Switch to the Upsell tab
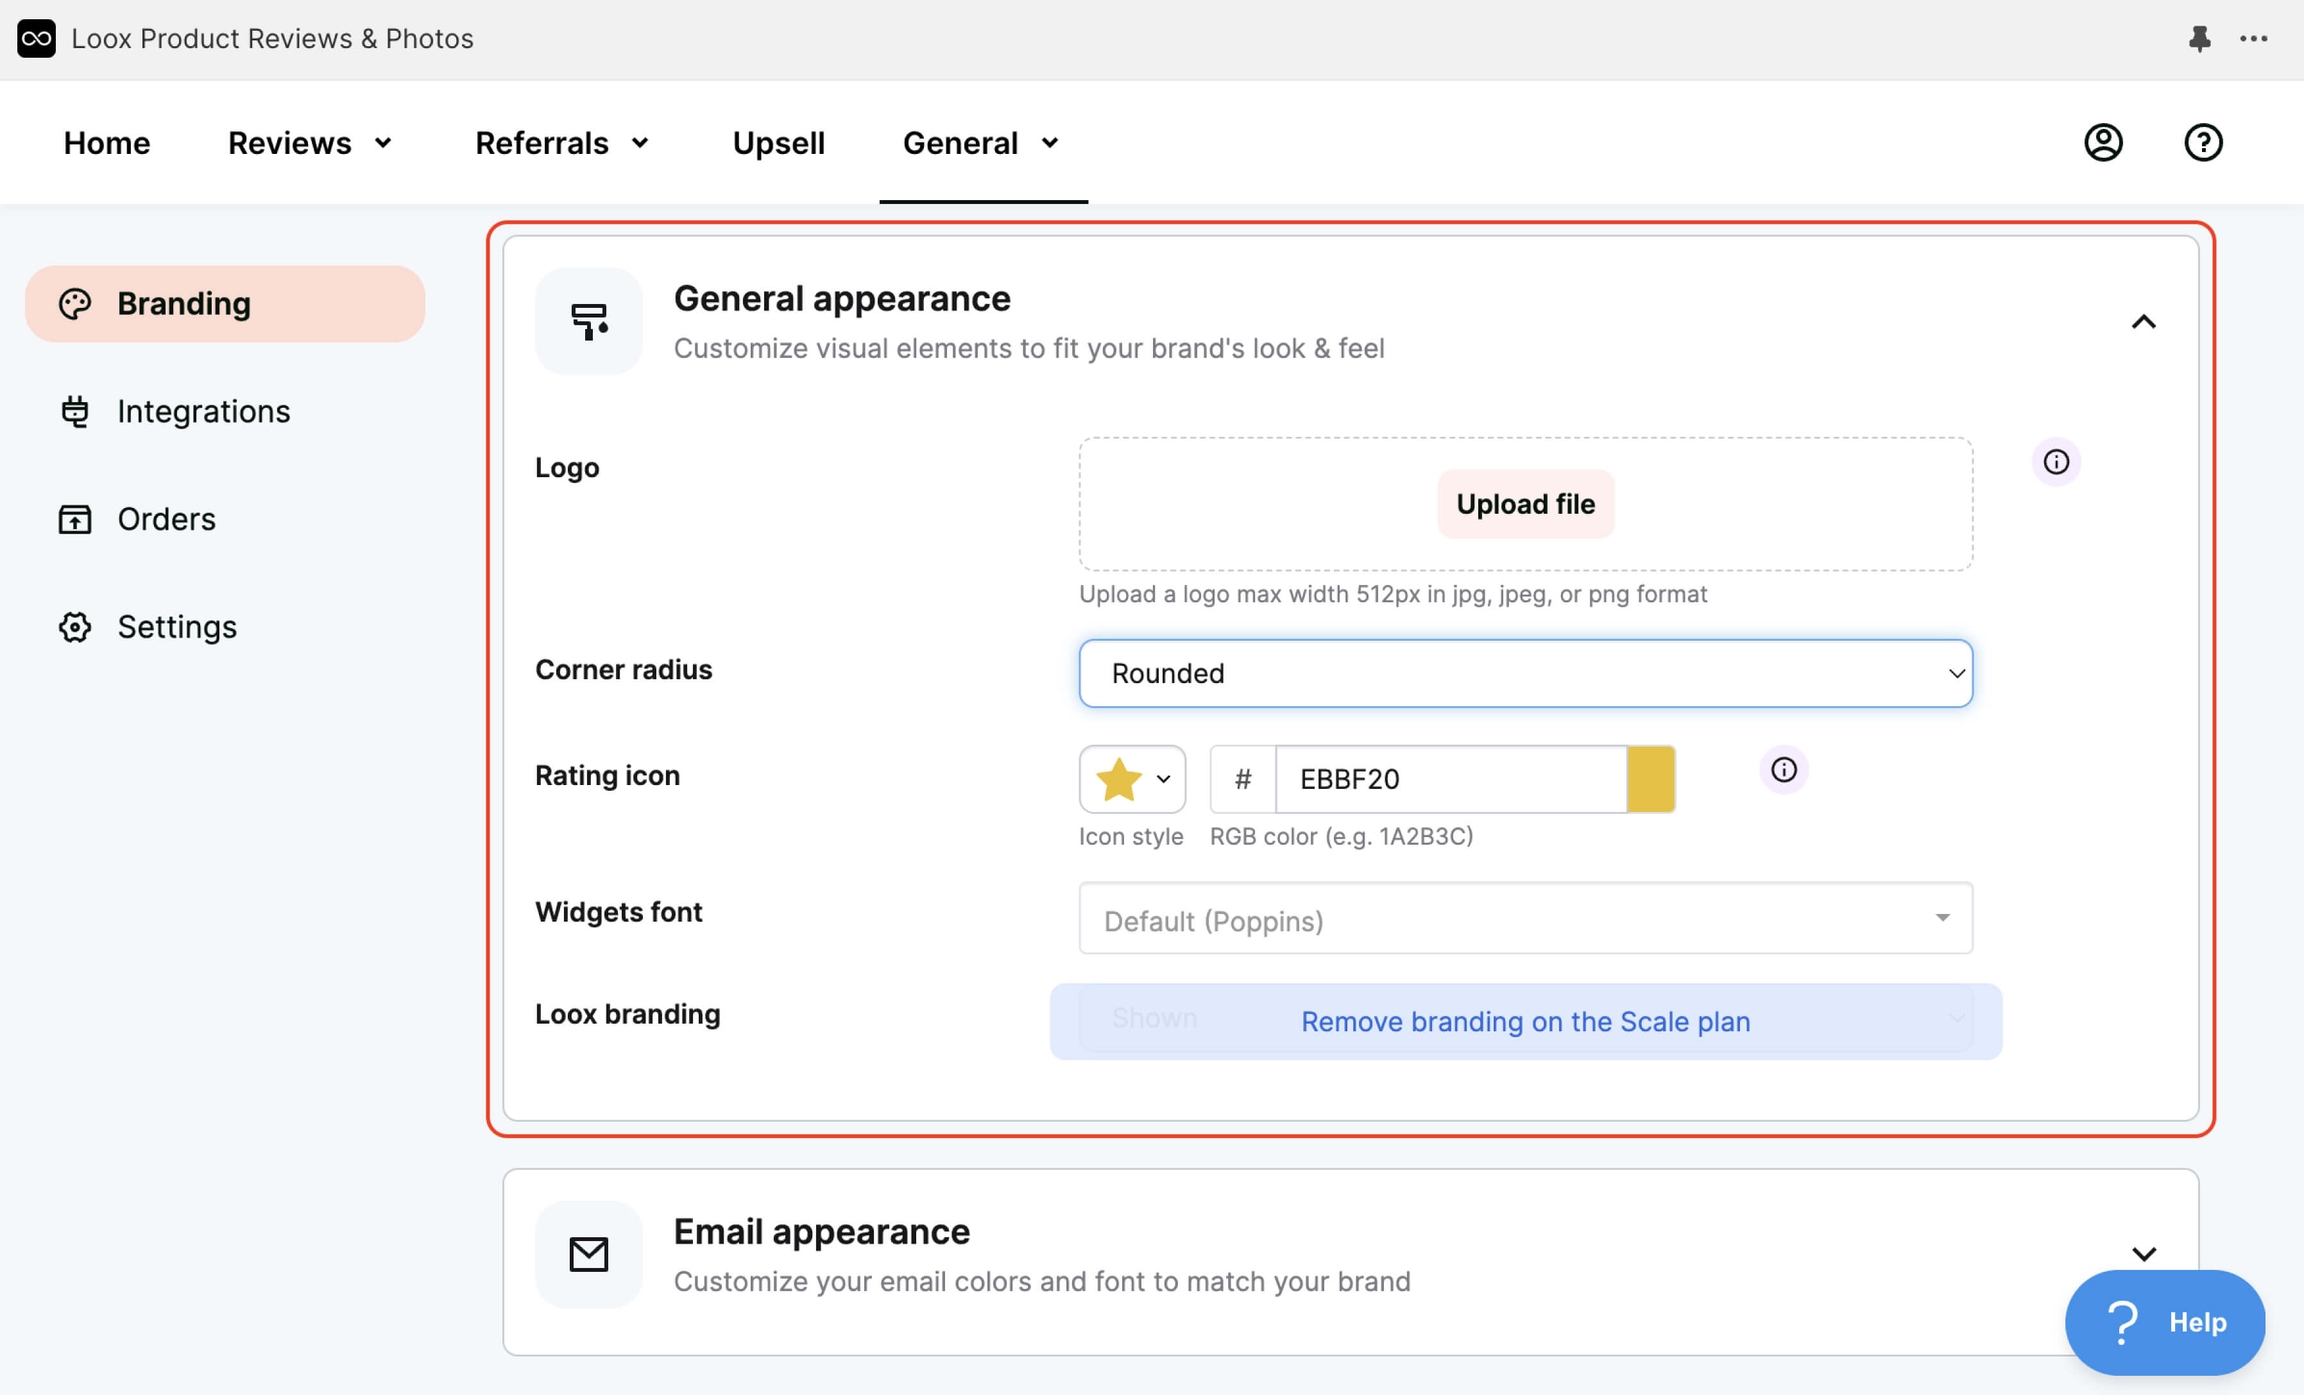2304x1395 pixels. point(778,142)
